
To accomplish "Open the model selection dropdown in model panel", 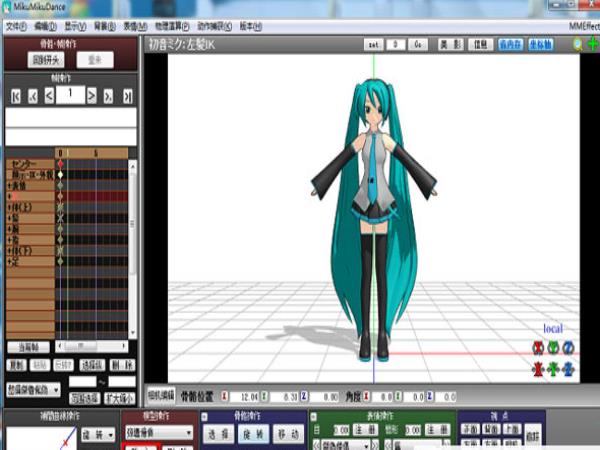I will click(159, 433).
